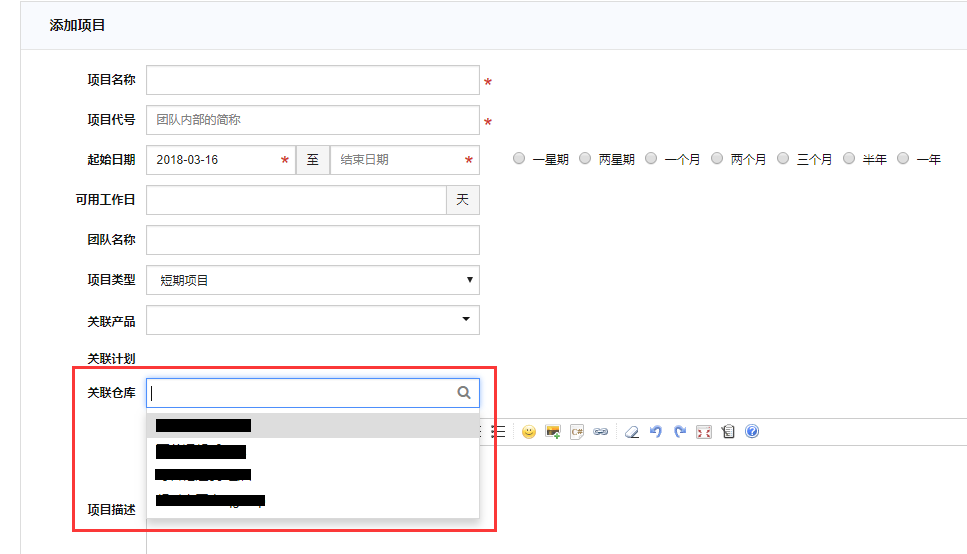Expand the 关联产品 dropdown
This screenshot has width=967, height=554.
click(313, 320)
